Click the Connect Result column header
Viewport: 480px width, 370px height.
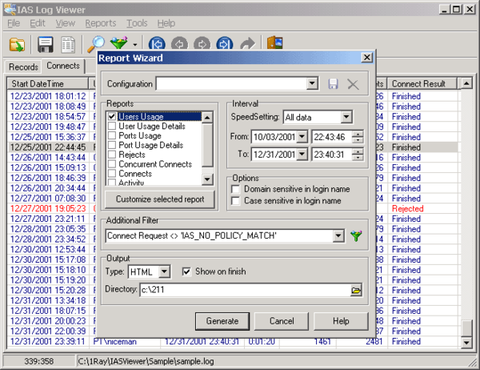tap(422, 84)
